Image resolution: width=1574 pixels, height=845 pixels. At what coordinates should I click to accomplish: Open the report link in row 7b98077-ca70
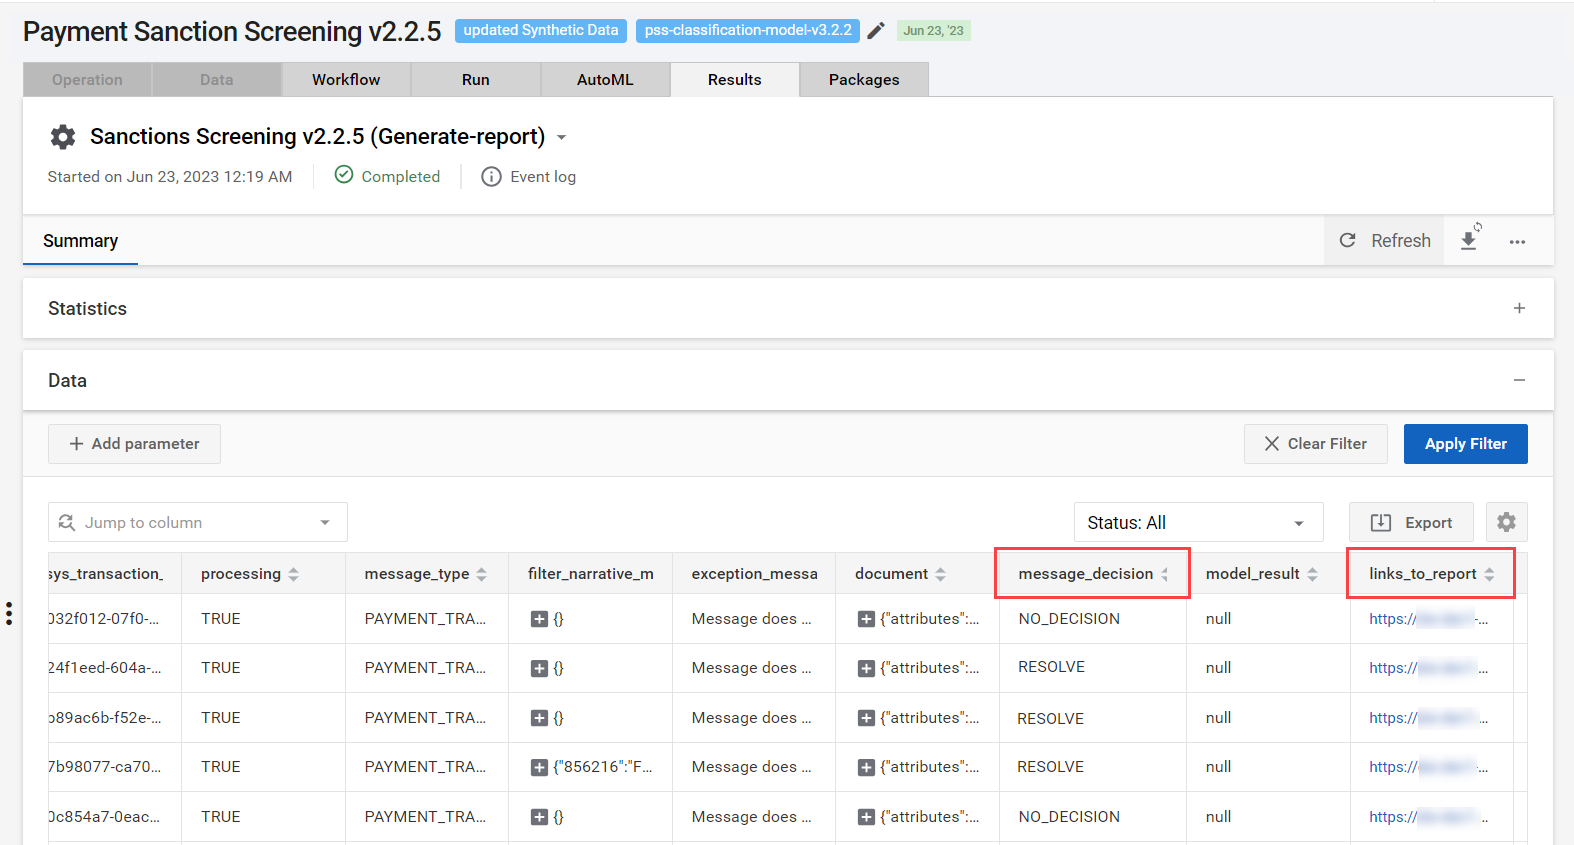click(x=1428, y=767)
